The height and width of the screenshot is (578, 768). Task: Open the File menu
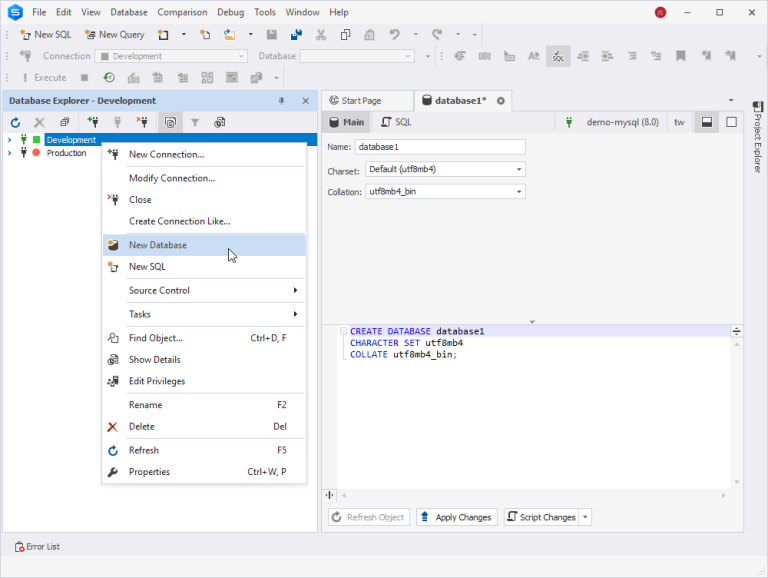pos(39,12)
